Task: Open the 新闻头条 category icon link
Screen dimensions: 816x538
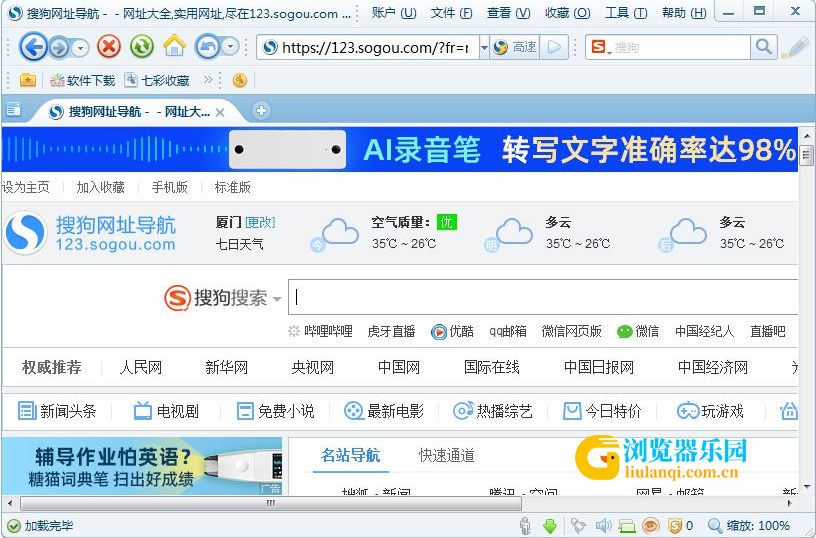Action: coord(57,411)
